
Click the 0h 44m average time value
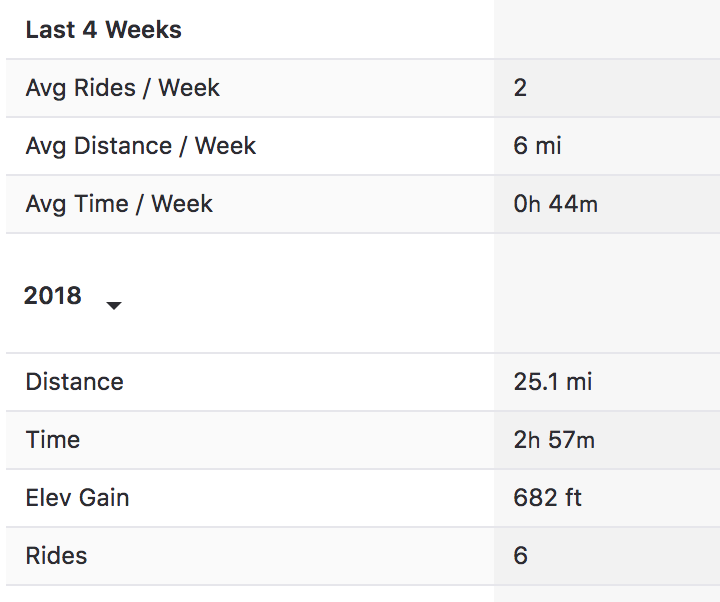coord(555,204)
